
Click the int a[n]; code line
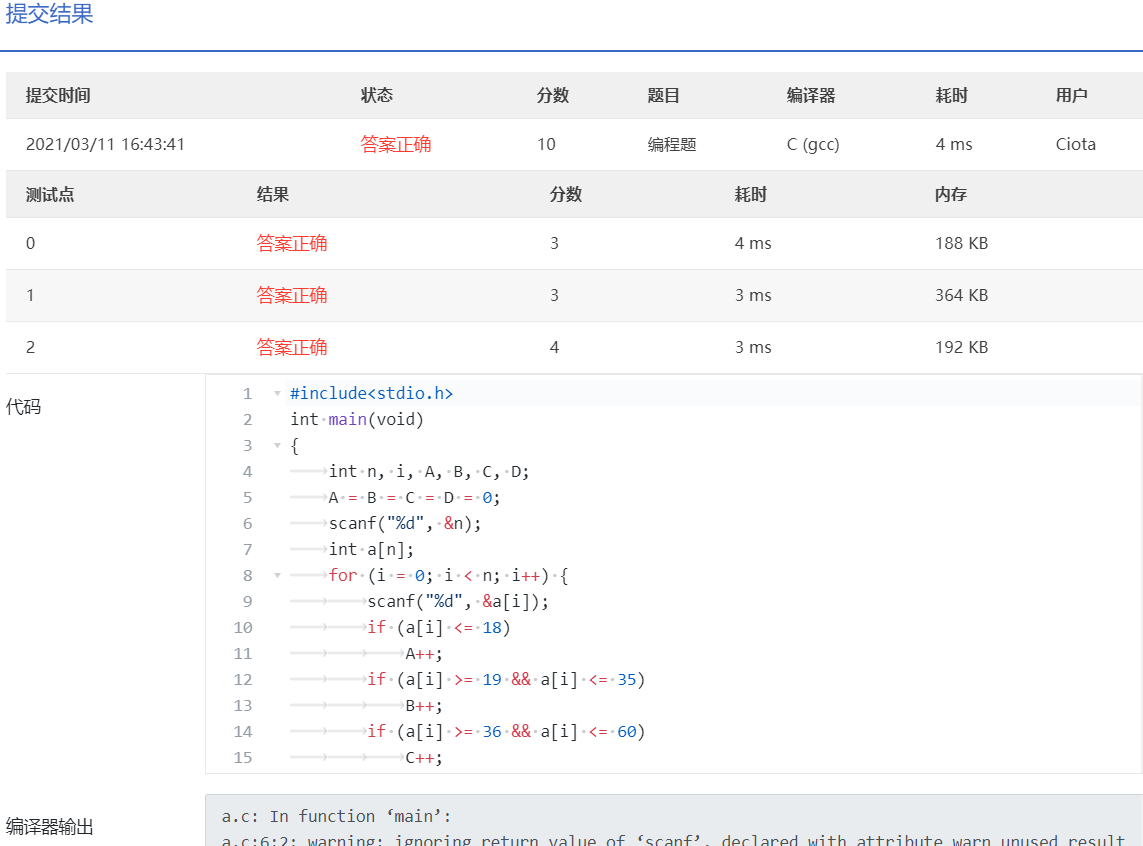point(371,549)
